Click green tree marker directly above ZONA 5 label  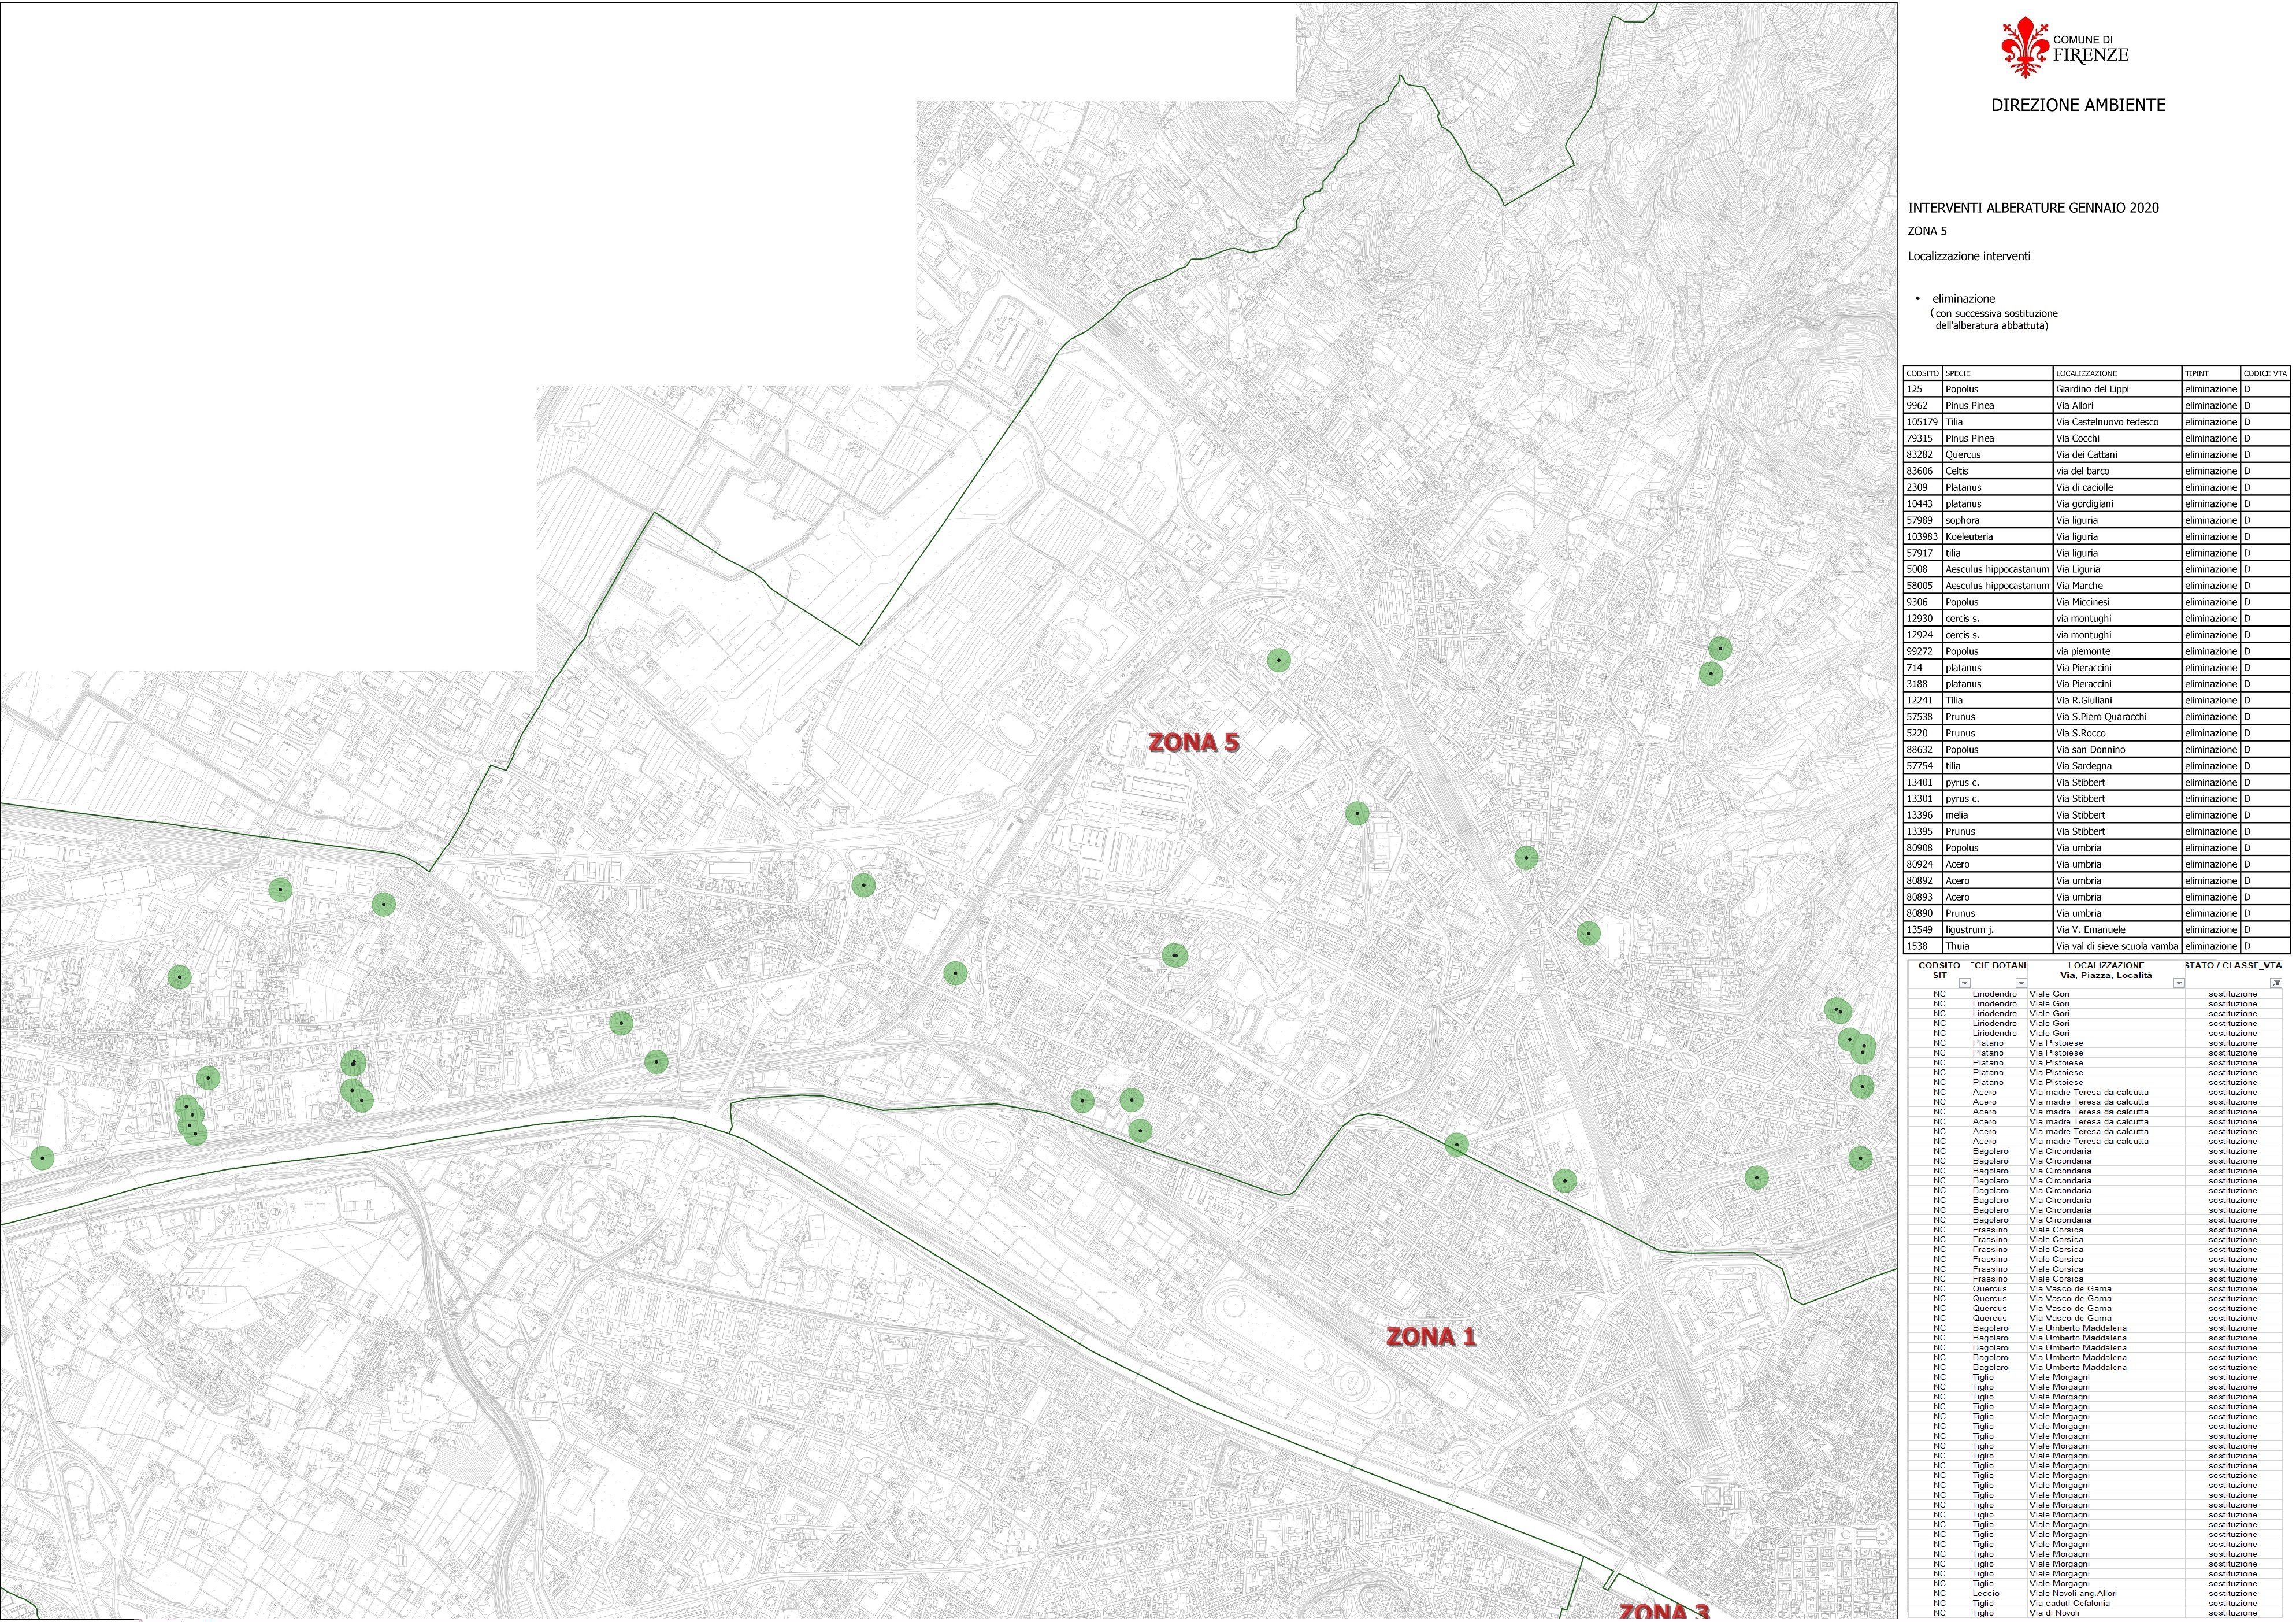tap(1278, 660)
